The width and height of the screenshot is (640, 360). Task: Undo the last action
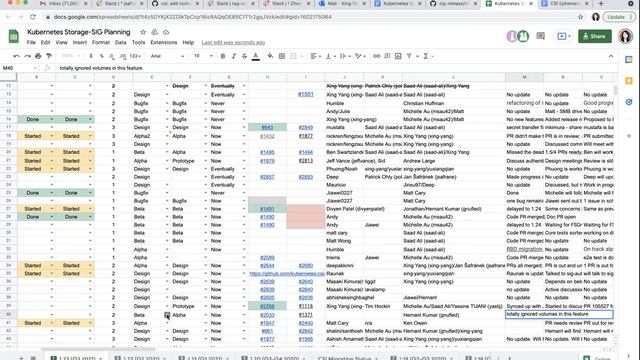16,56
